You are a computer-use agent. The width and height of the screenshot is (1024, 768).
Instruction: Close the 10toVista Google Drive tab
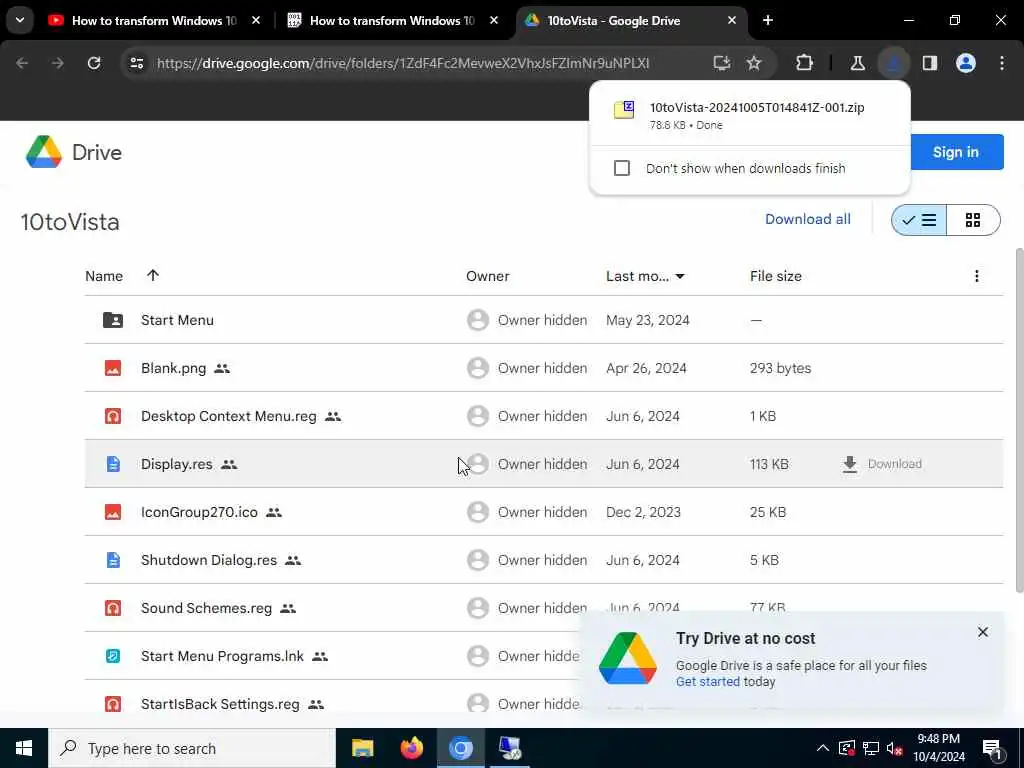pyautogui.click(x=732, y=20)
